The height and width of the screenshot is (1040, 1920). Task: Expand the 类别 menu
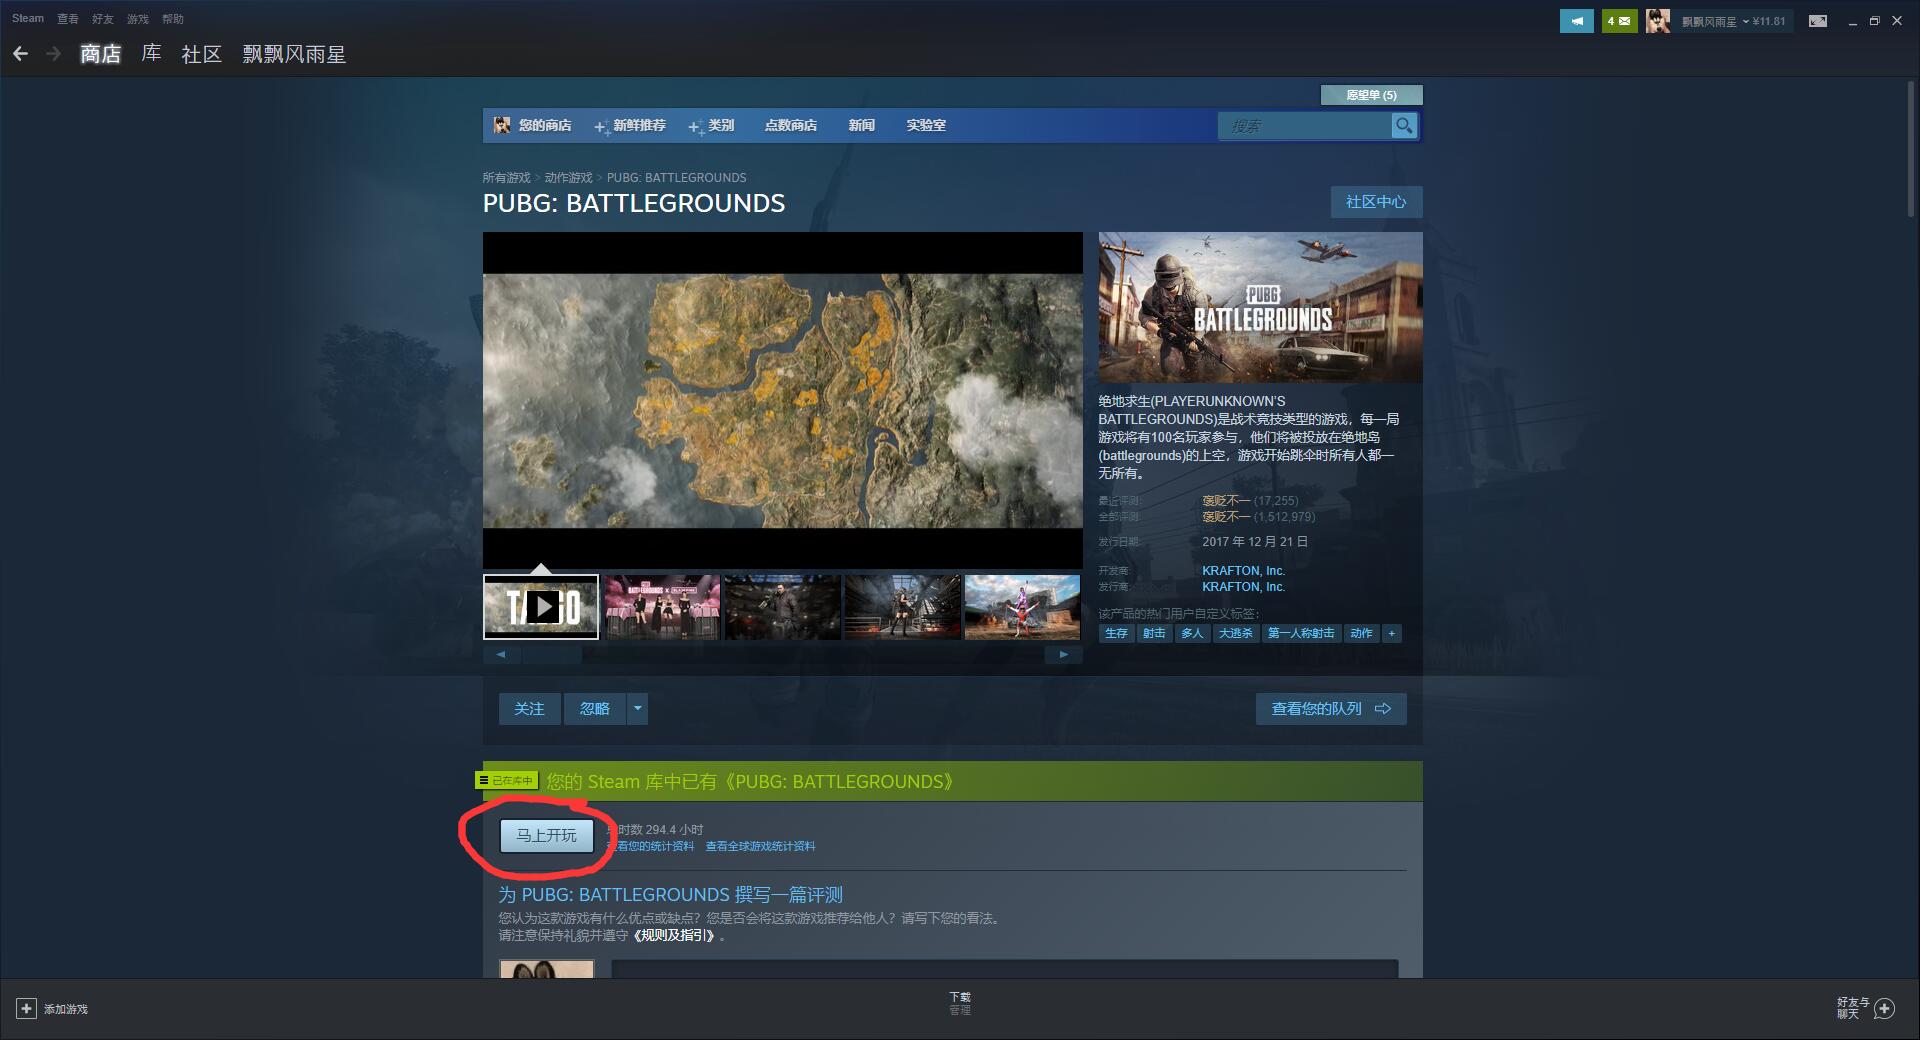click(x=711, y=125)
